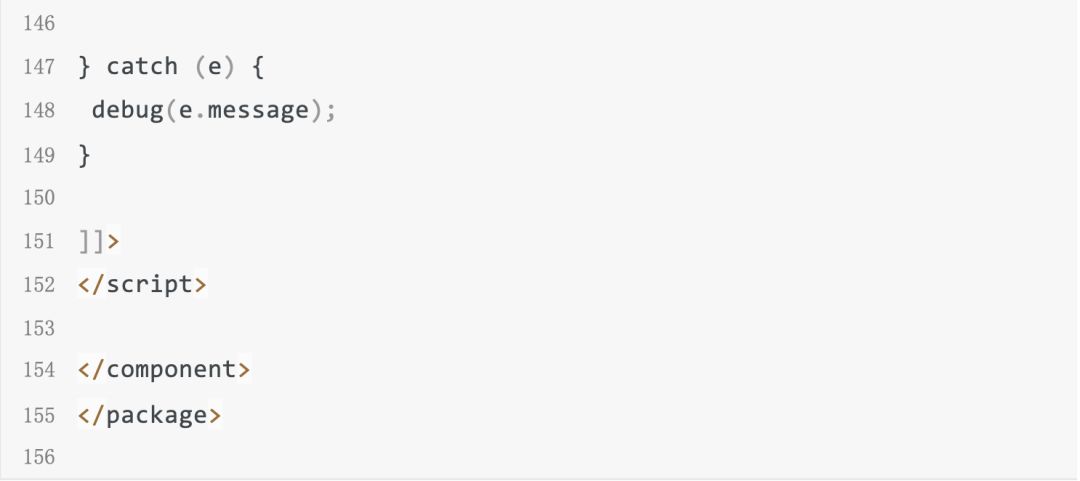Click line number 155
1080x481 pixels.
point(40,414)
